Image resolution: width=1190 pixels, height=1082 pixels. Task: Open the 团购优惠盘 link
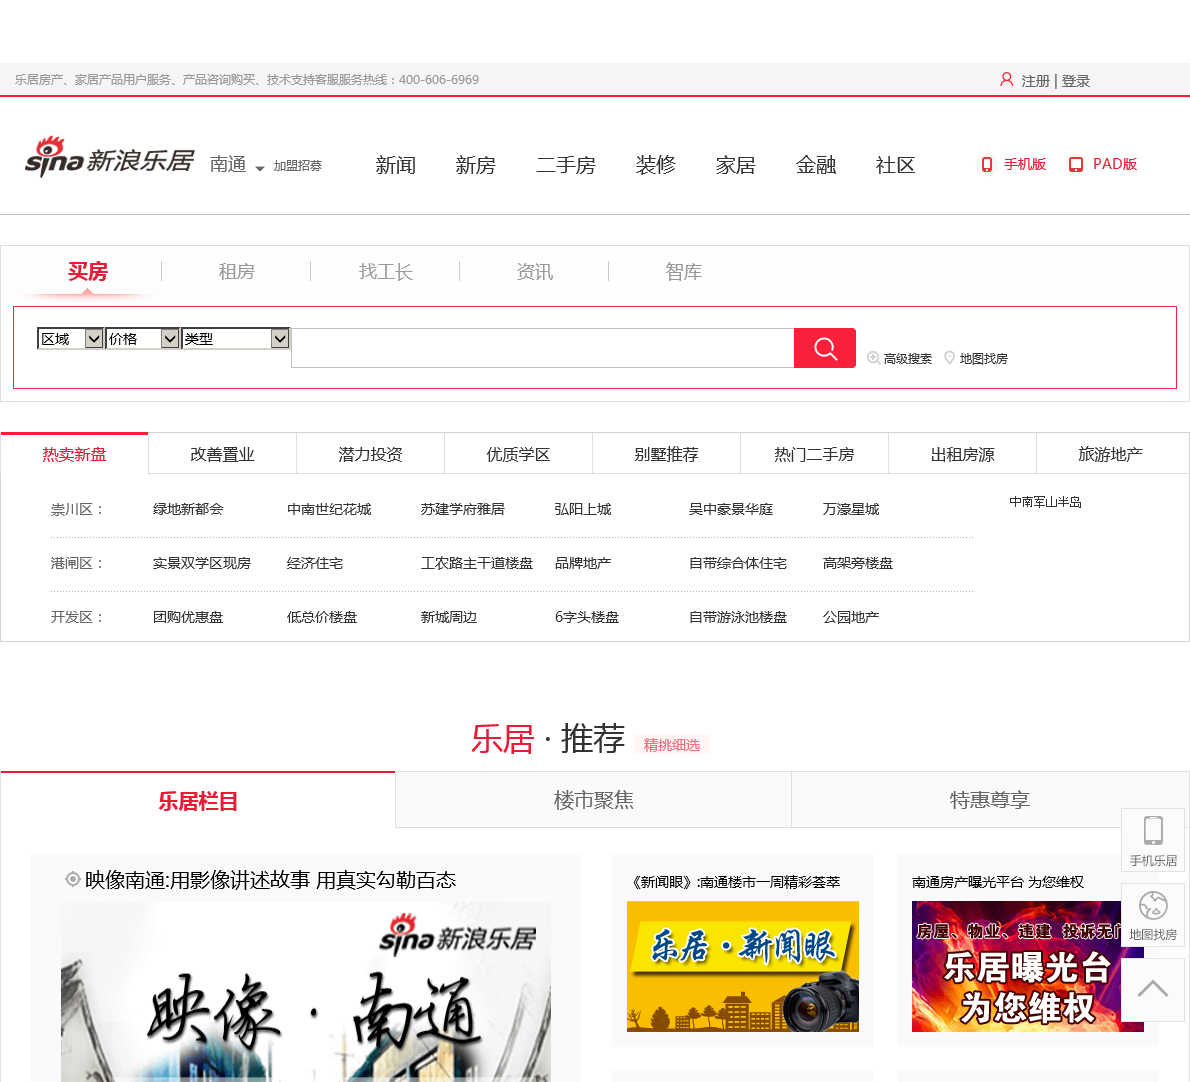pyautogui.click(x=188, y=617)
